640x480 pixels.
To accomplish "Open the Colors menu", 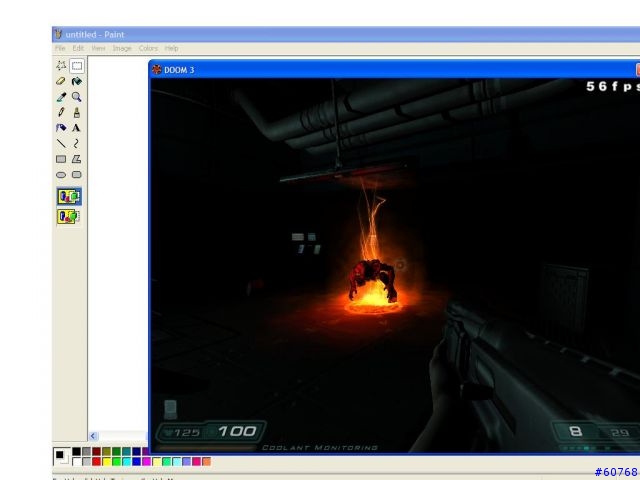I will coord(148,48).
